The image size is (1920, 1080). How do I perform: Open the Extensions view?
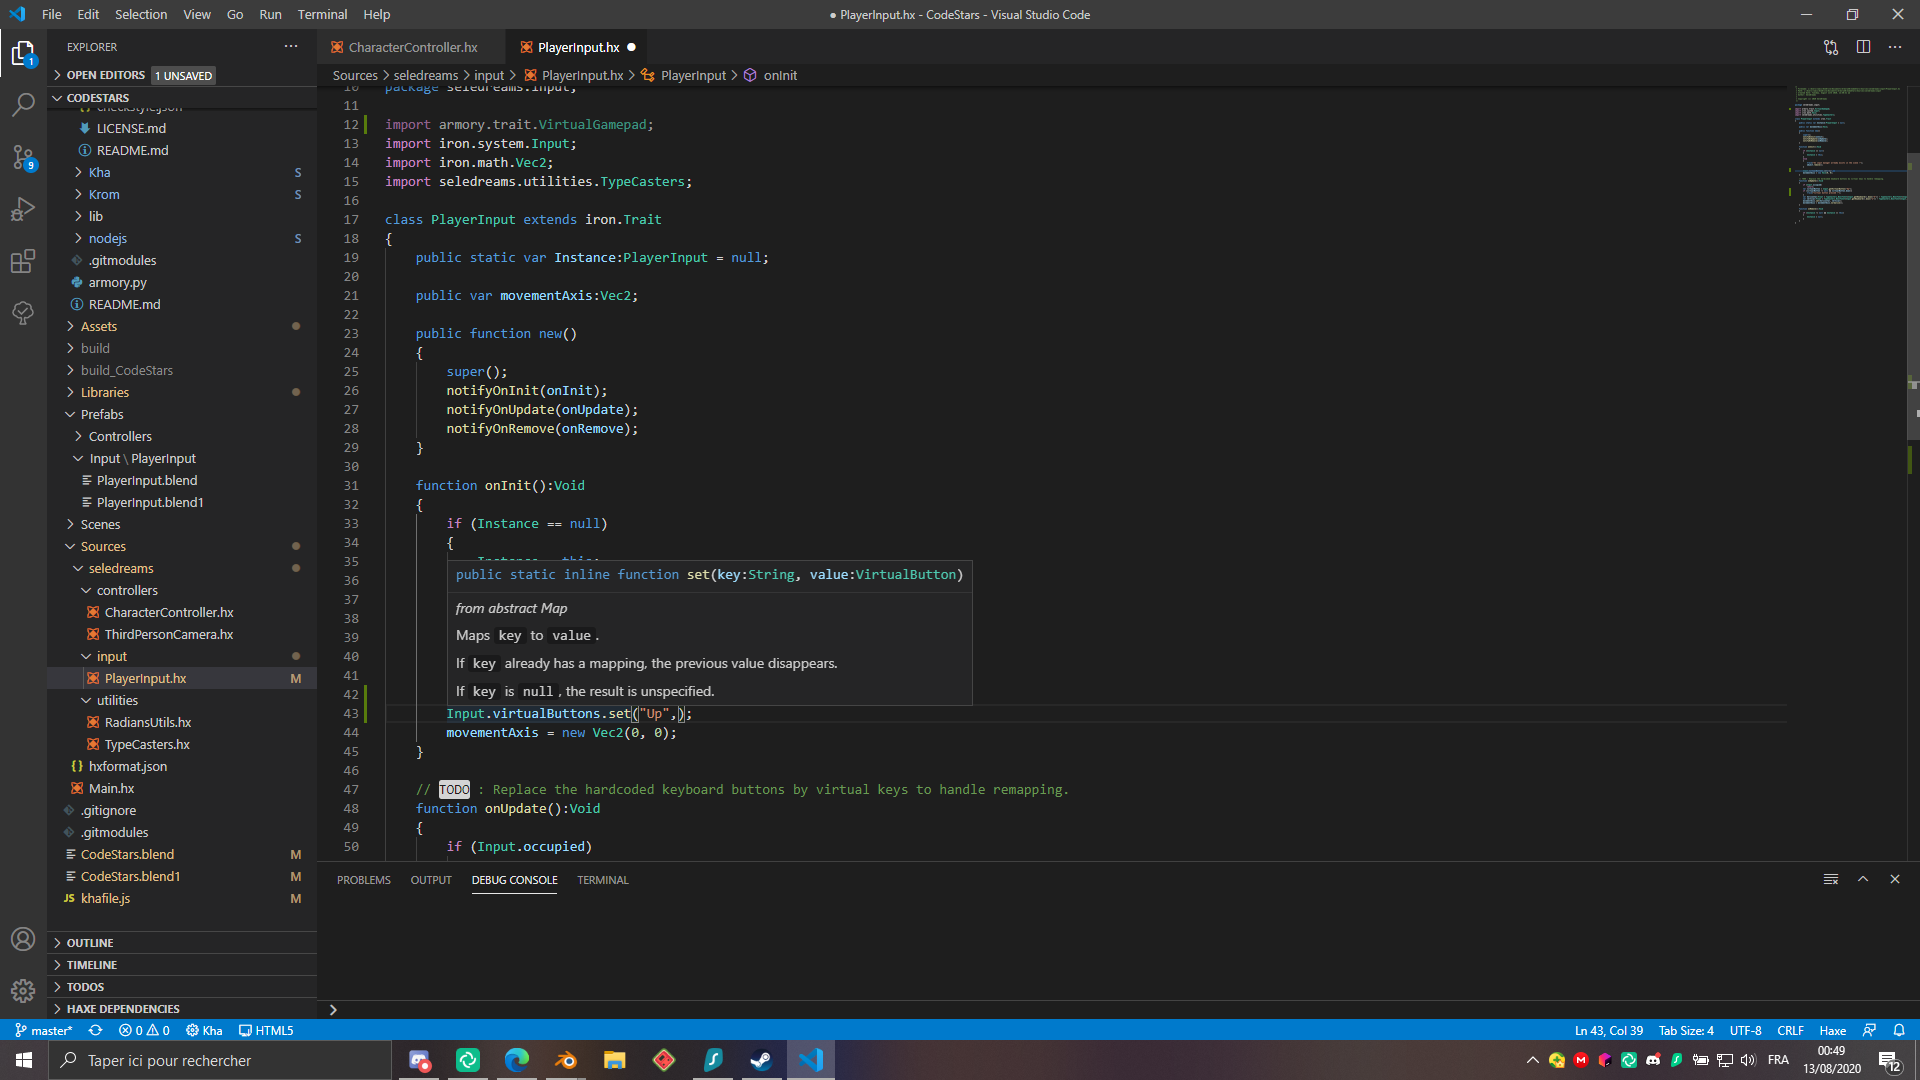coord(23,261)
